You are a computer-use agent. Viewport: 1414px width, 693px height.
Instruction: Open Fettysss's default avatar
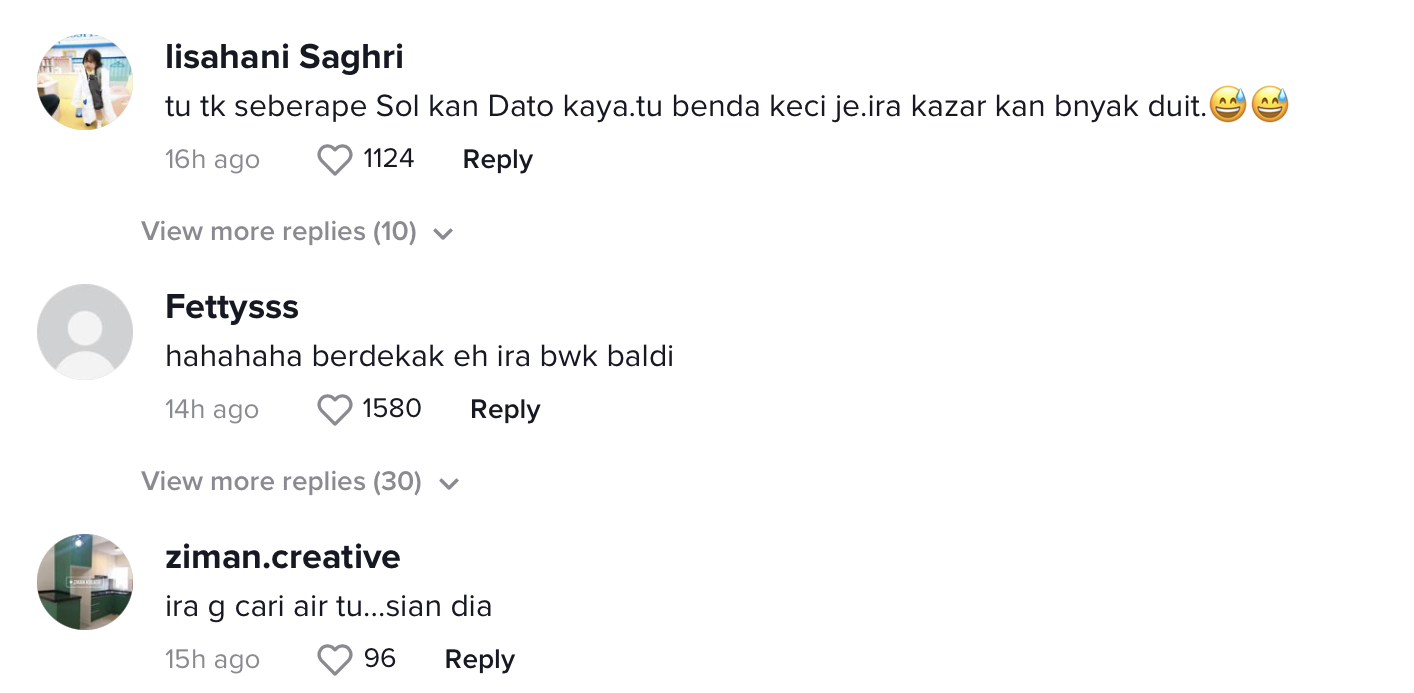pyautogui.click(x=85, y=332)
